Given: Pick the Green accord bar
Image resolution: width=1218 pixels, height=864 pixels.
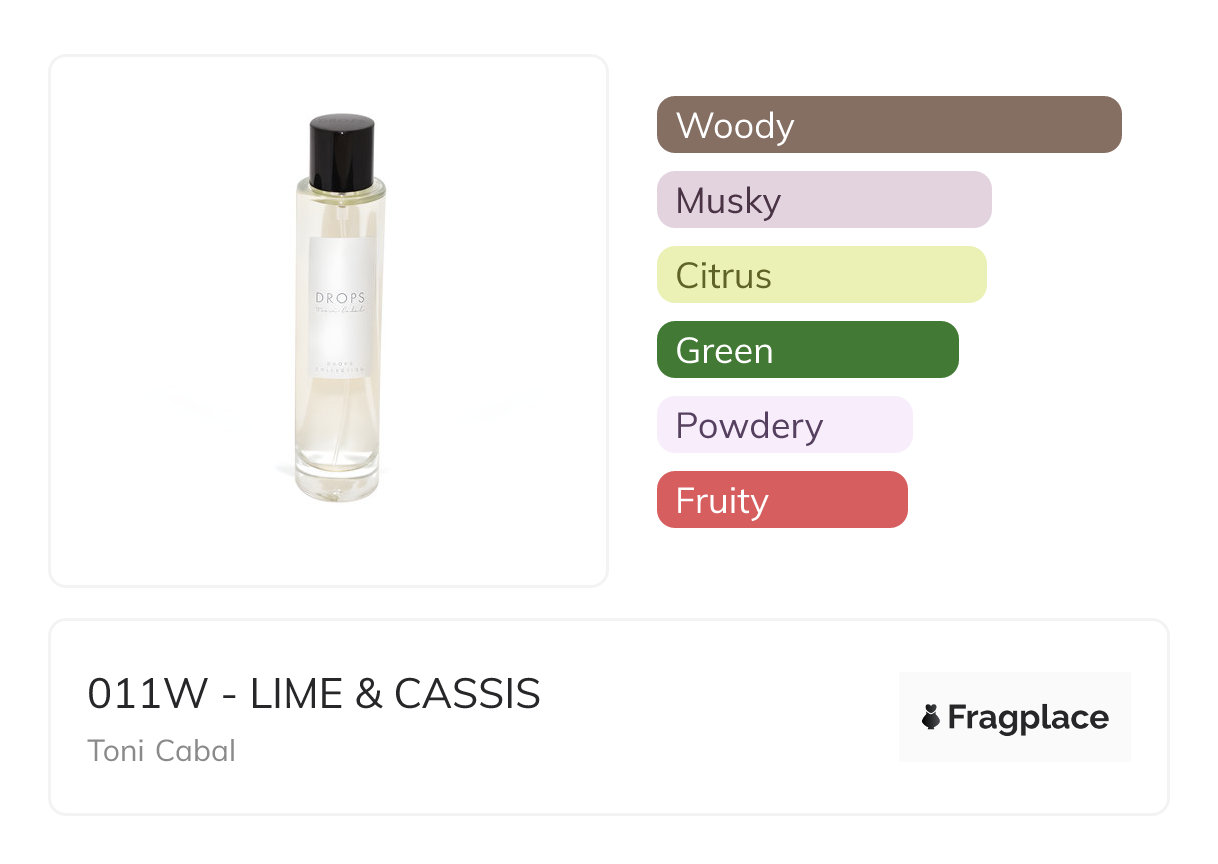Looking at the screenshot, I should pyautogui.click(x=807, y=350).
